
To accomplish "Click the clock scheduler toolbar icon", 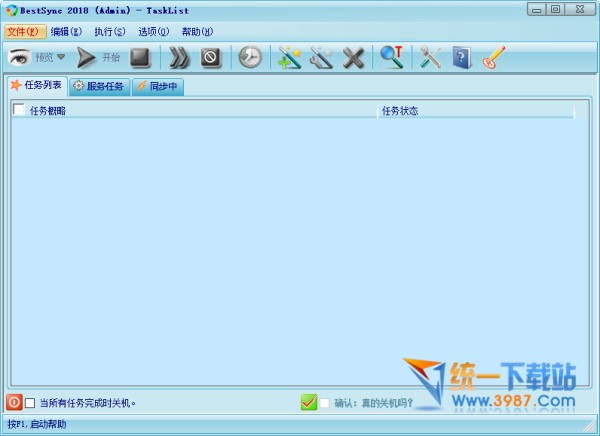I will click(x=250, y=58).
